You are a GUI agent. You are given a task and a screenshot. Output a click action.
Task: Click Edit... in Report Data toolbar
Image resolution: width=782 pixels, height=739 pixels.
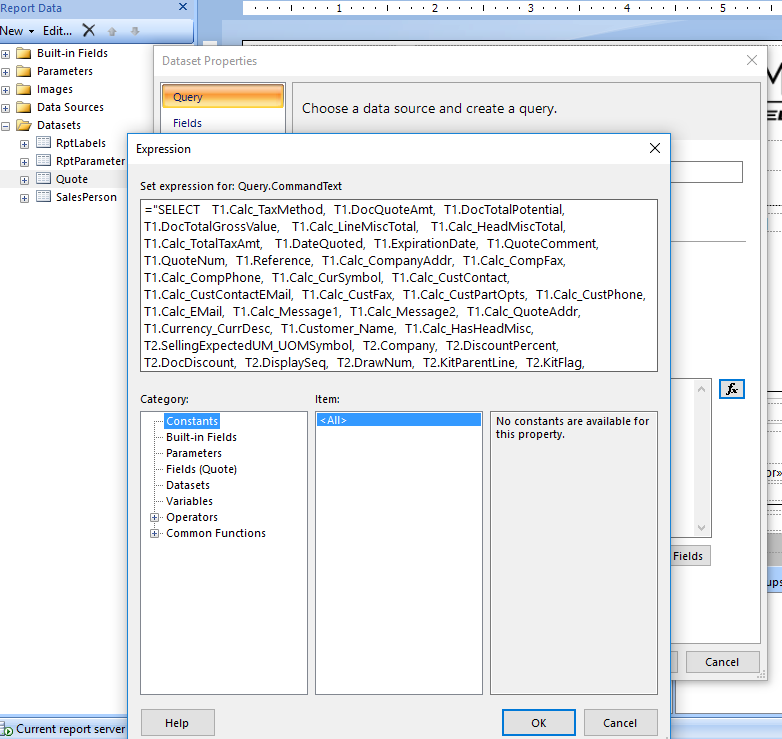[x=57, y=31]
